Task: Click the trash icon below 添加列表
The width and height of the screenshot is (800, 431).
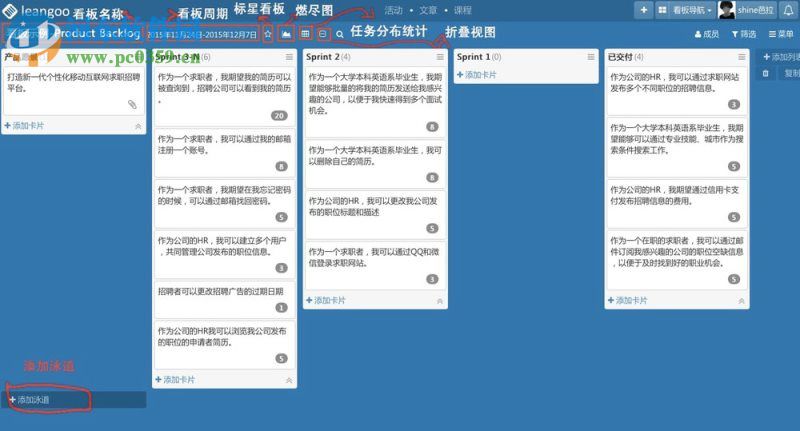Action: 765,73
